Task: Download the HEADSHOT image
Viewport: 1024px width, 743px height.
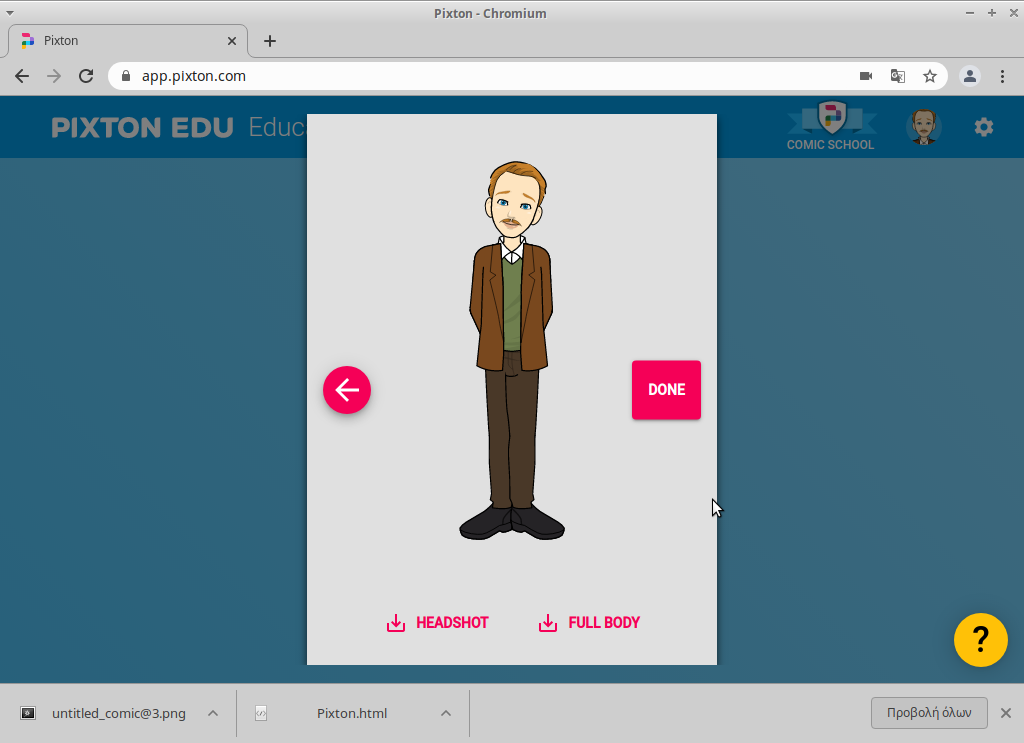Action: (438, 623)
